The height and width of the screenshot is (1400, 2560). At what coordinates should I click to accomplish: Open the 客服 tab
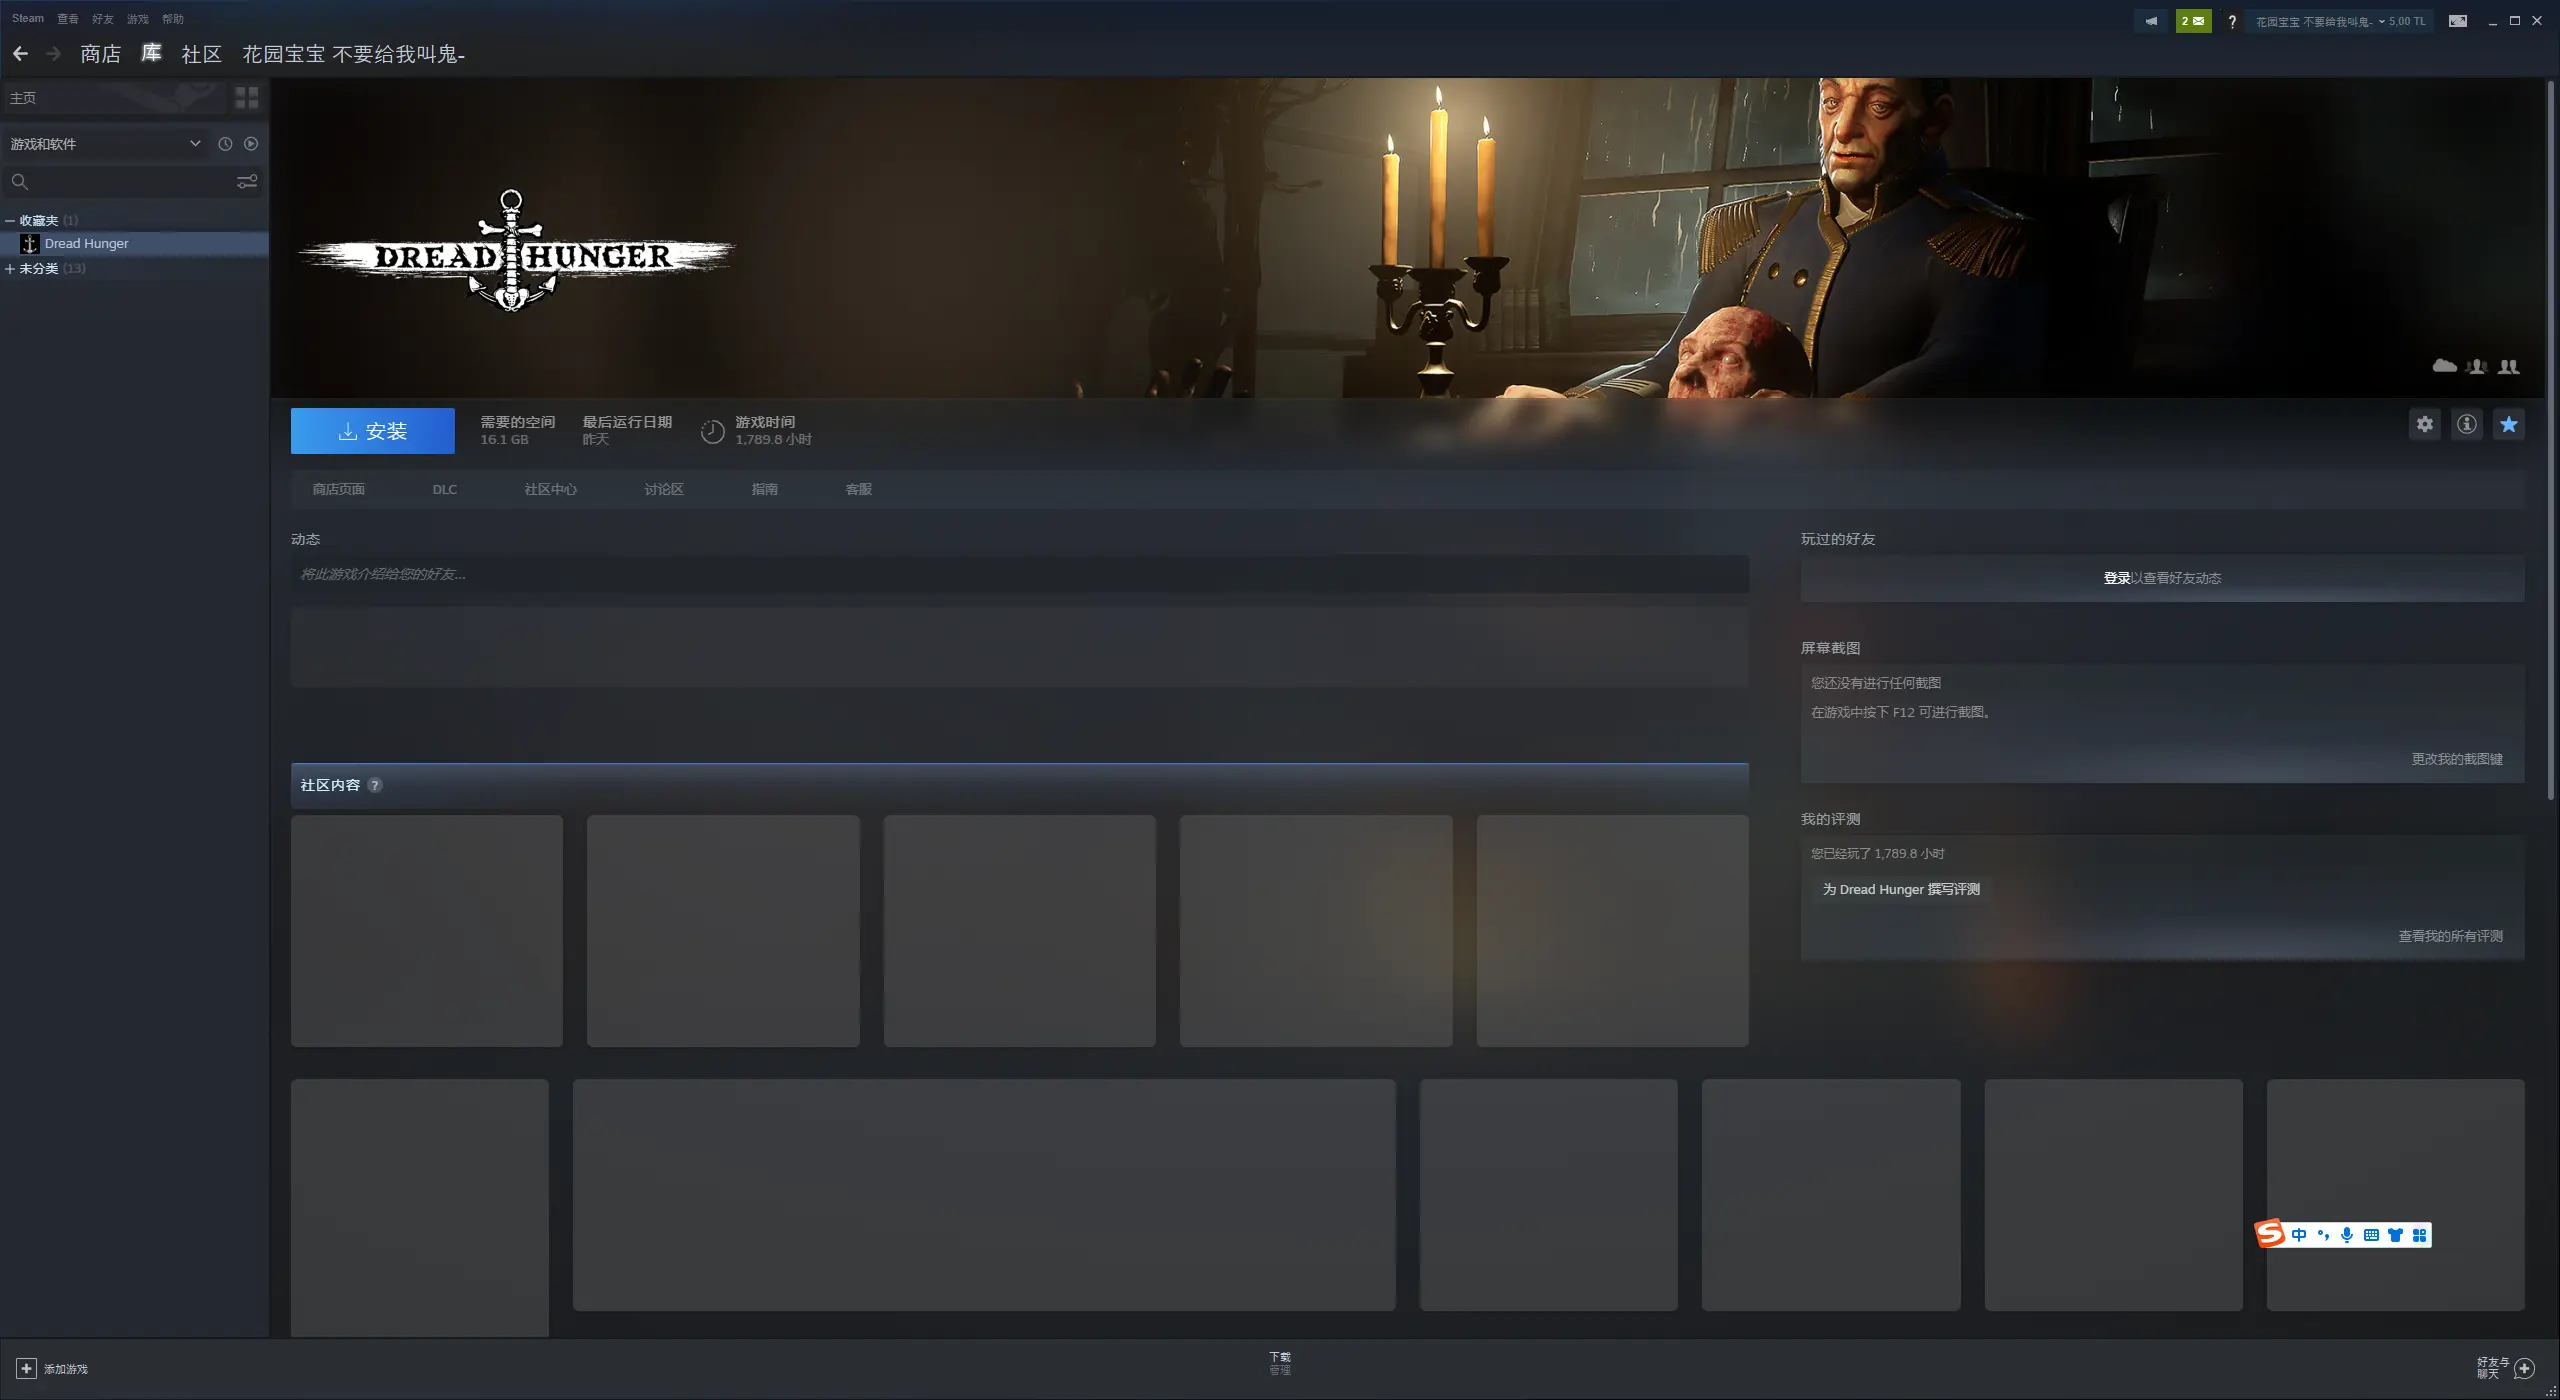(859, 489)
